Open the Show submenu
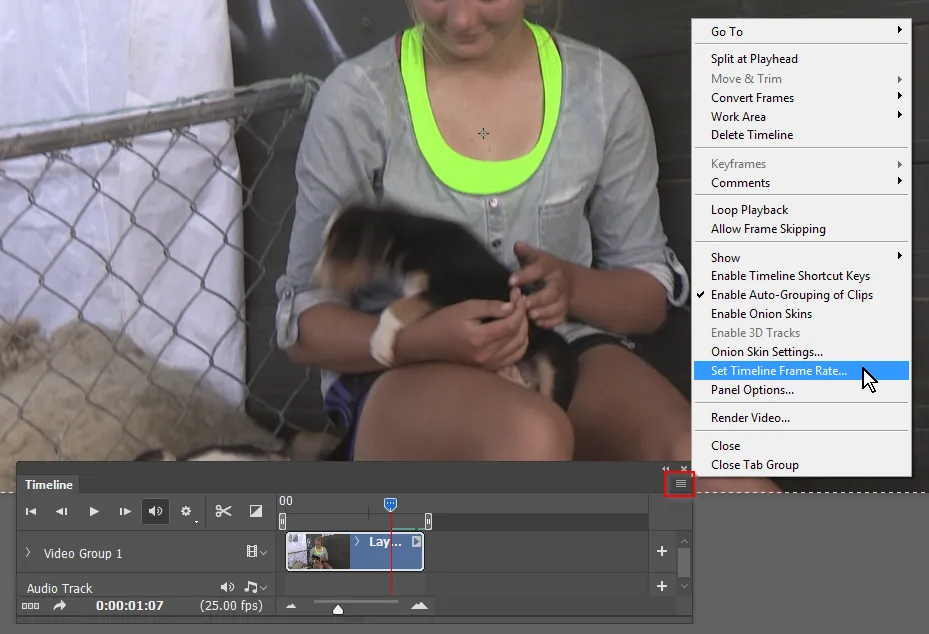 click(725, 257)
